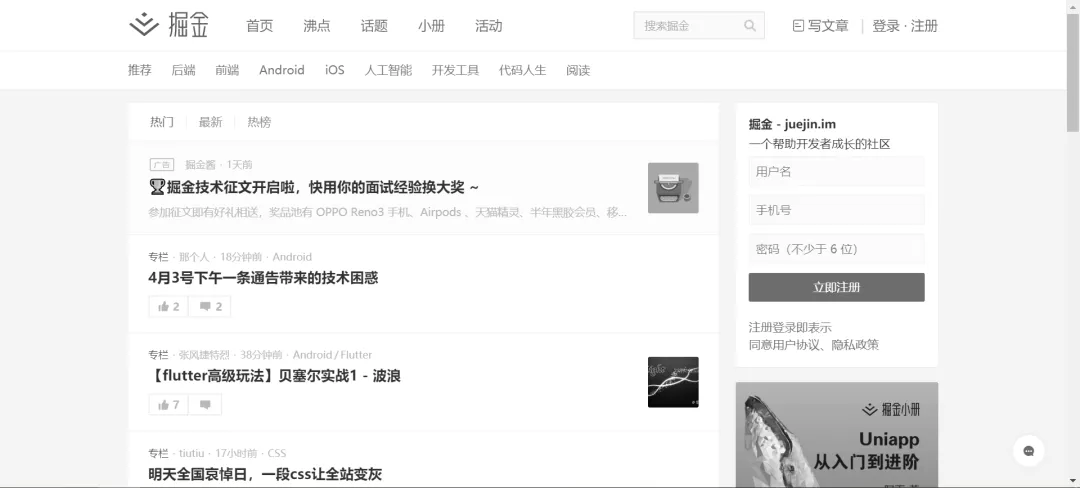The width and height of the screenshot is (1080, 488).
Task: Select the iOS category
Action: 335,70
